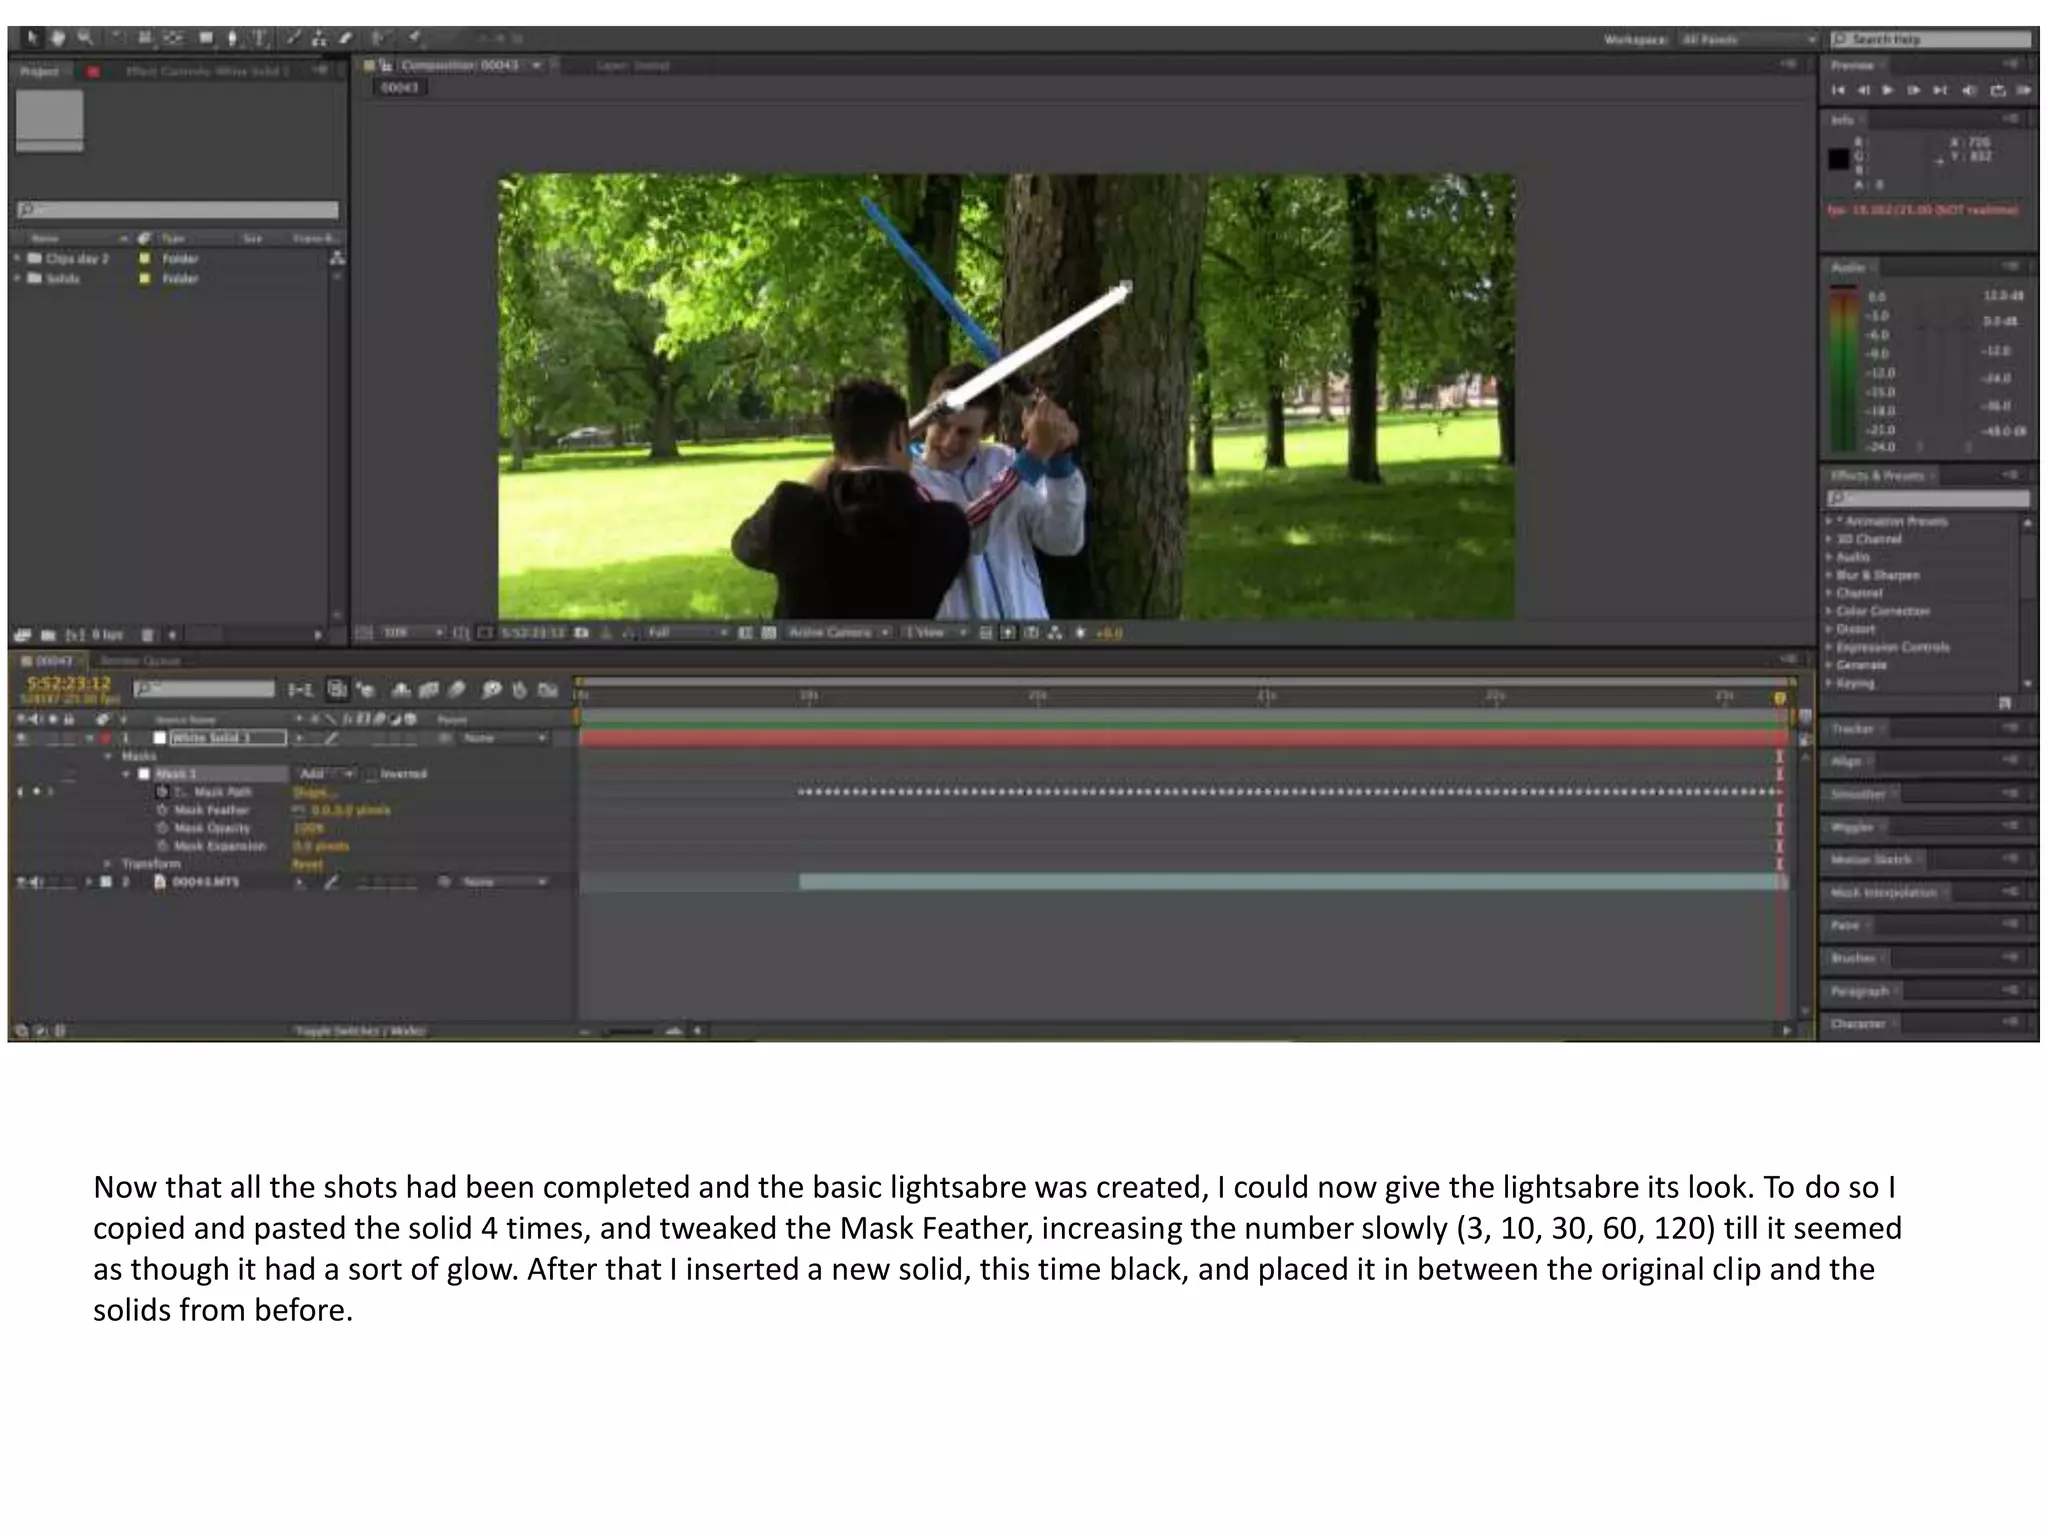Expand the Transform property group

(108, 863)
